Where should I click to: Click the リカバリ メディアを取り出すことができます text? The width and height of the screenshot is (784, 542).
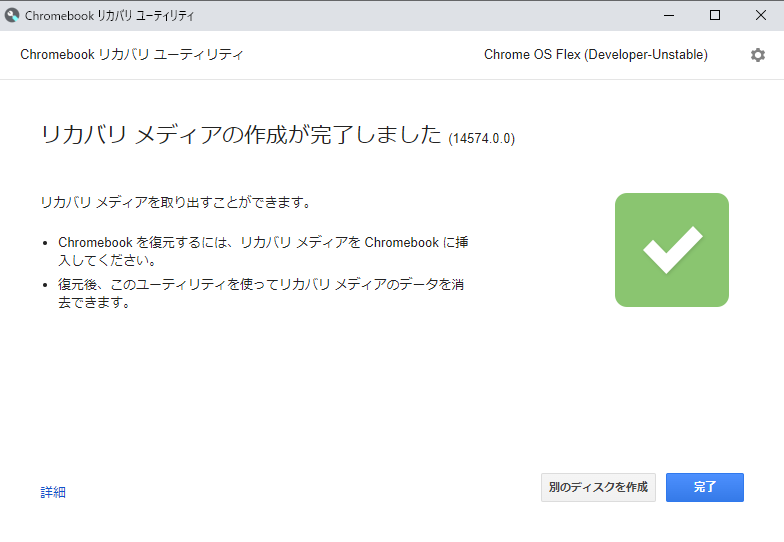pos(176,202)
